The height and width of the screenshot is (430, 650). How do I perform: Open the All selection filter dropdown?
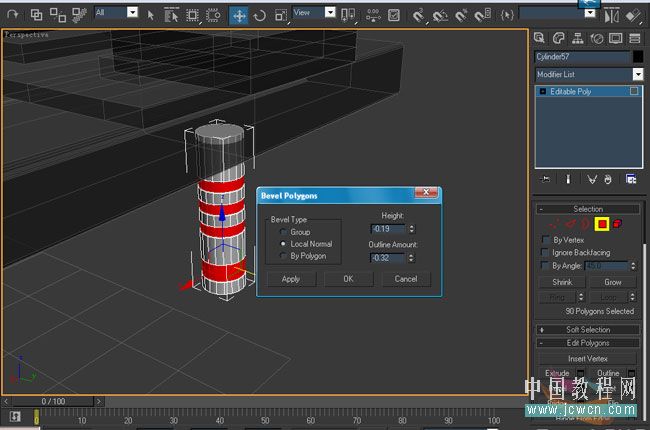132,12
